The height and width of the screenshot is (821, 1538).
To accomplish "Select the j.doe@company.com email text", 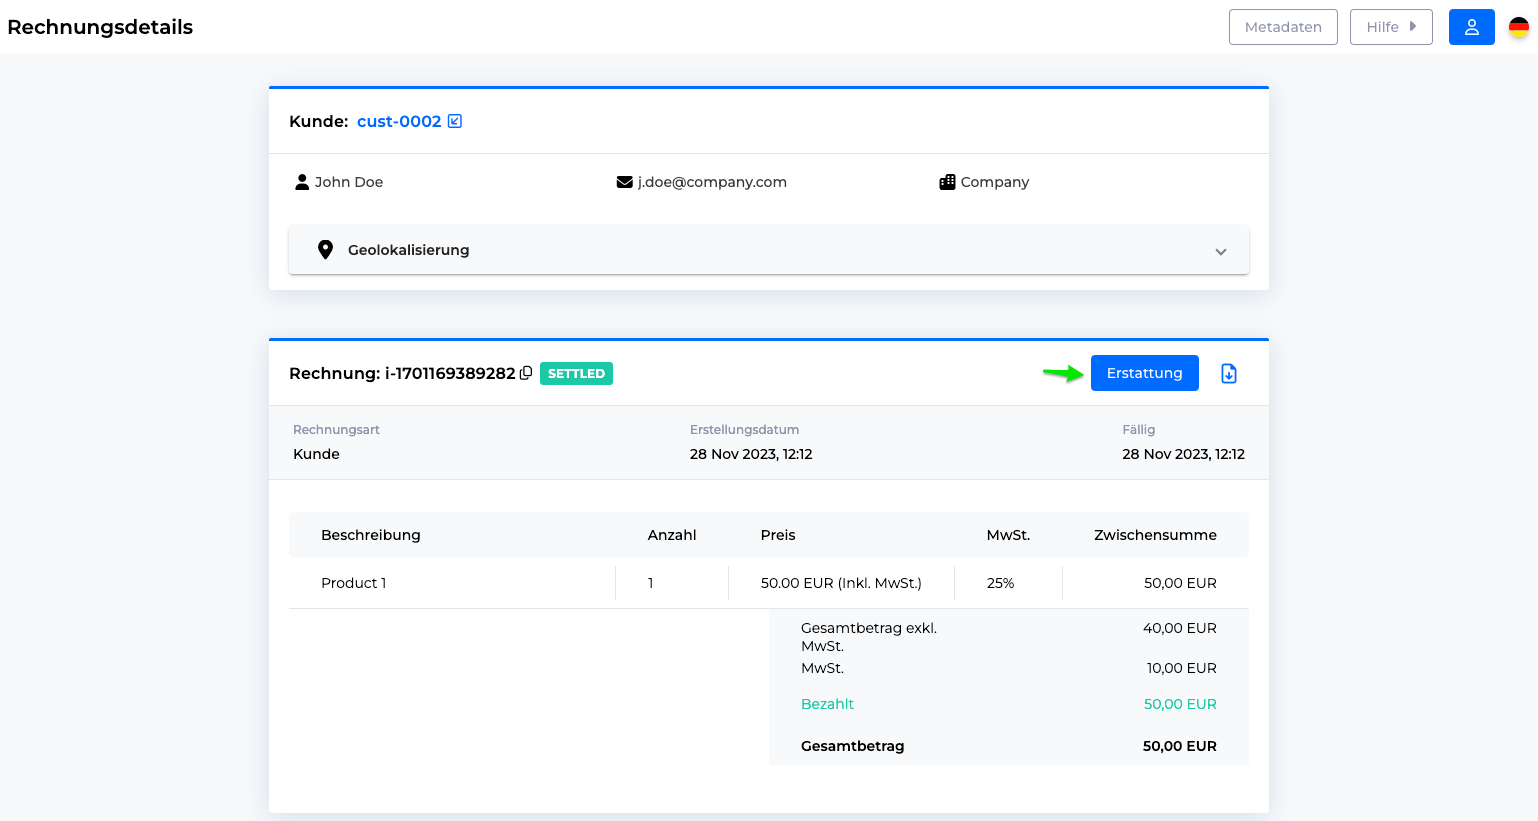I will pyautogui.click(x=712, y=182).
